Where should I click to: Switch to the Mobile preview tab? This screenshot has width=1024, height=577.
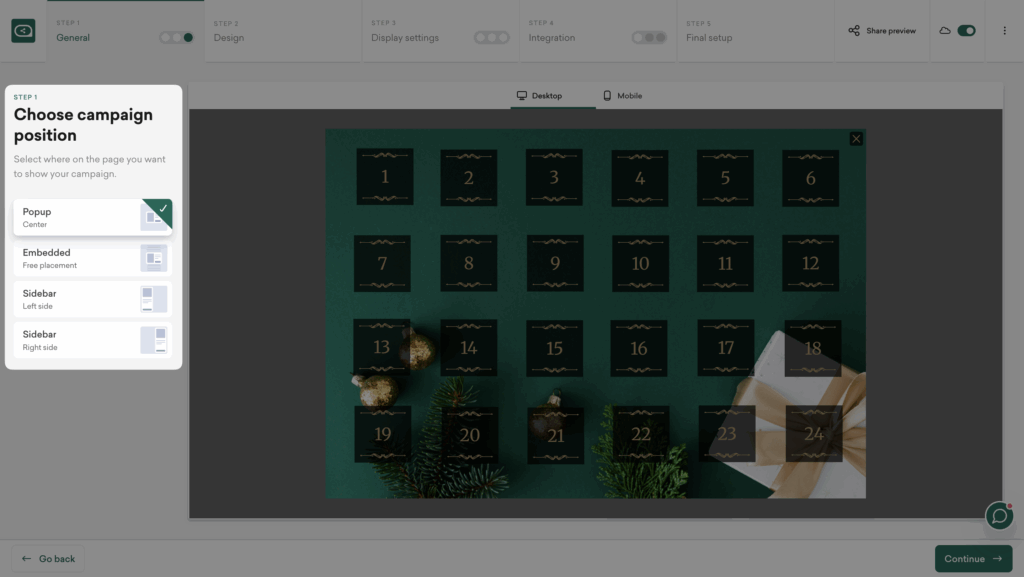pyautogui.click(x=622, y=96)
